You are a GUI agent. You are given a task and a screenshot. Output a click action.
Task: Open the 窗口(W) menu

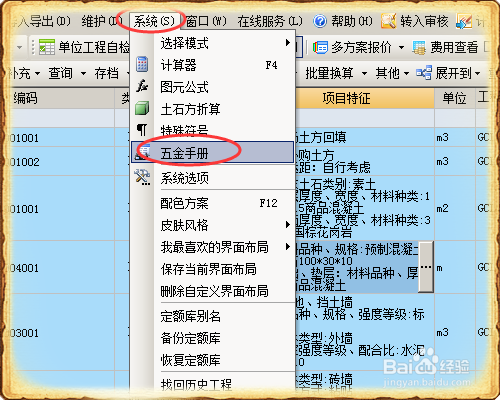click(x=206, y=21)
